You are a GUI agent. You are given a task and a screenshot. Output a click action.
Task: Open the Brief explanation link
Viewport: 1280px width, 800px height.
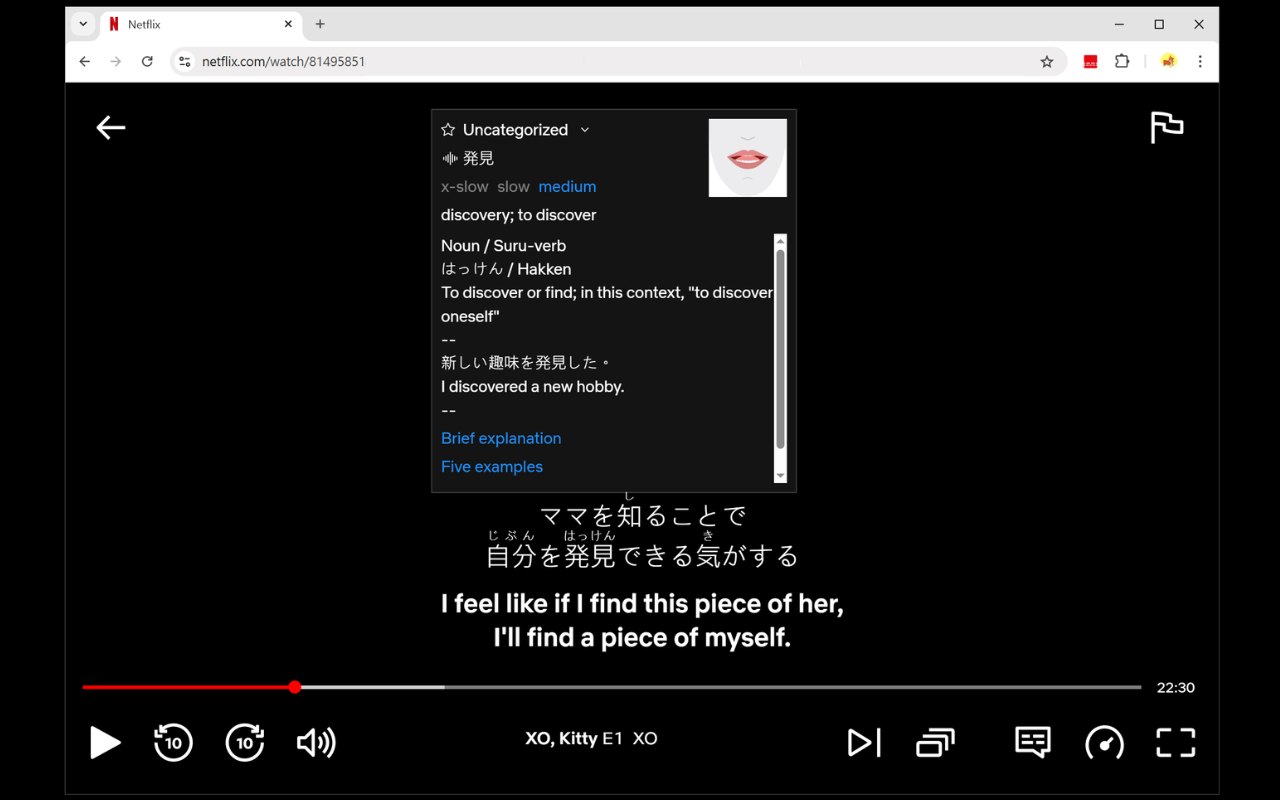tap(501, 438)
